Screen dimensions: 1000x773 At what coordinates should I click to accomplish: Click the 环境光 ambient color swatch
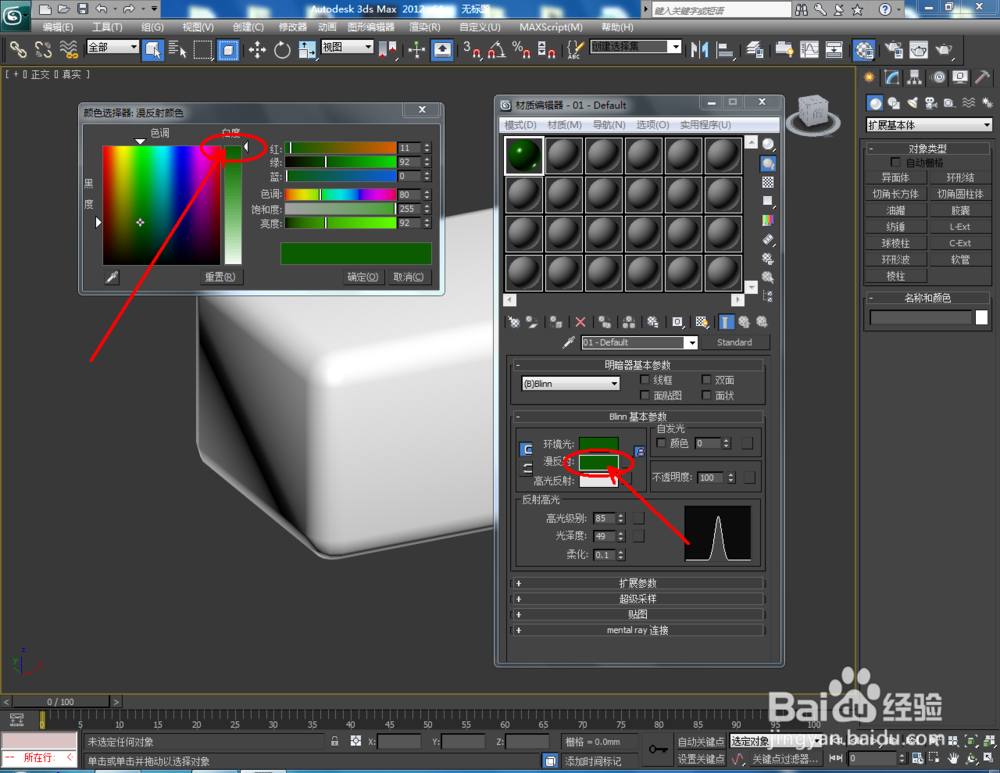point(599,443)
